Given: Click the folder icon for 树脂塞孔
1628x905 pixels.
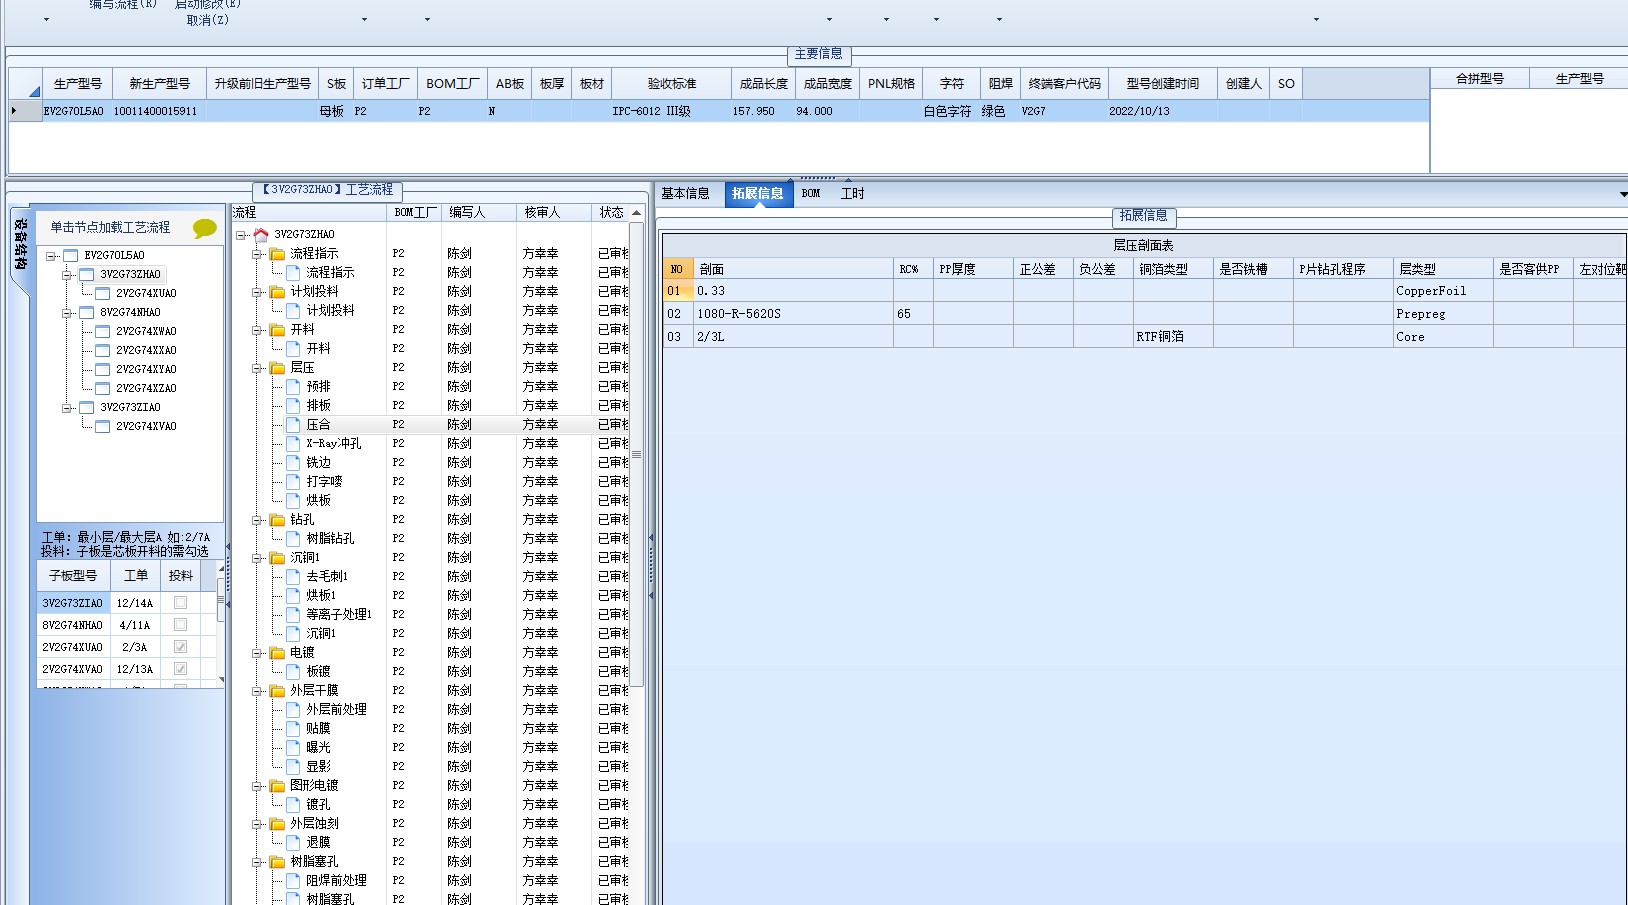Looking at the screenshot, I should (277, 862).
